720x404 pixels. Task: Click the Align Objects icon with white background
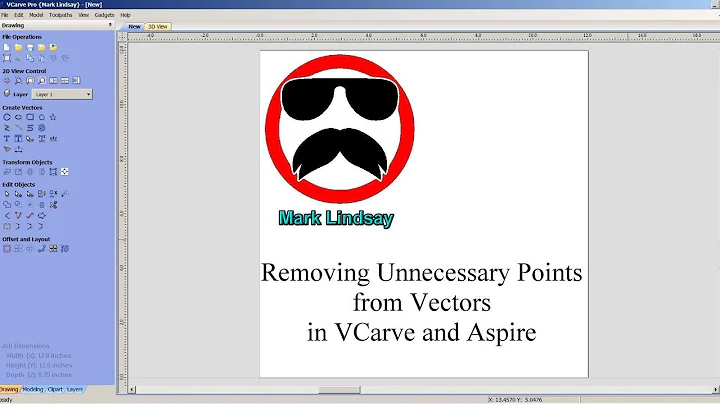(x=65, y=172)
